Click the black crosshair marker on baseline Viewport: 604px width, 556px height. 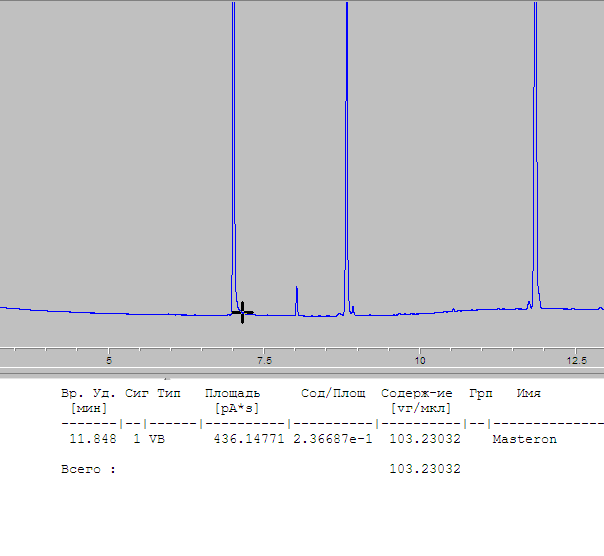tap(242, 313)
